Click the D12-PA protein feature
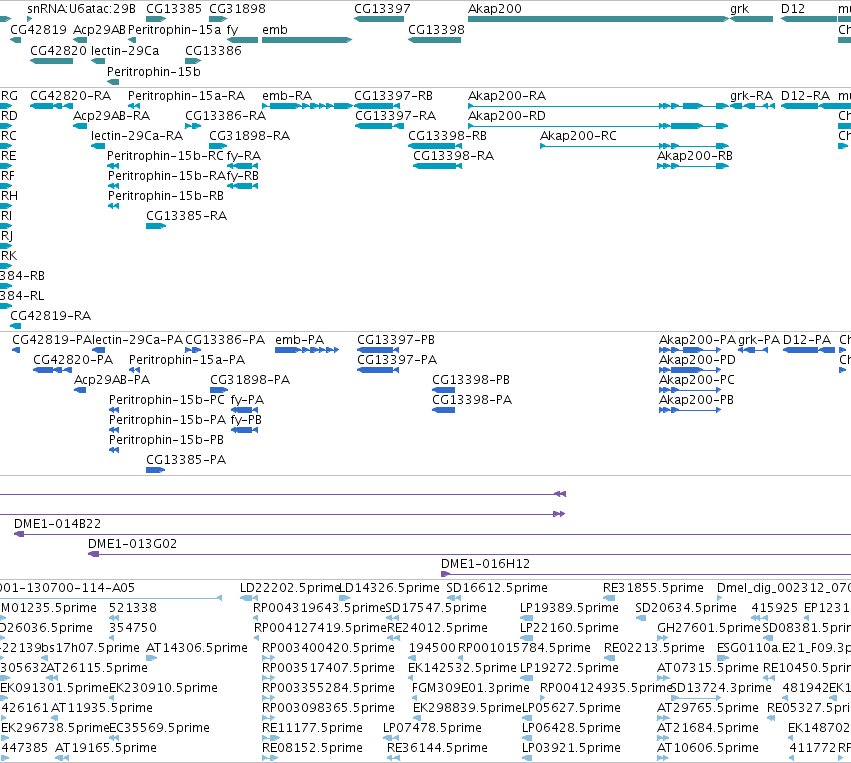This screenshot has height=763, width=851. tap(809, 350)
